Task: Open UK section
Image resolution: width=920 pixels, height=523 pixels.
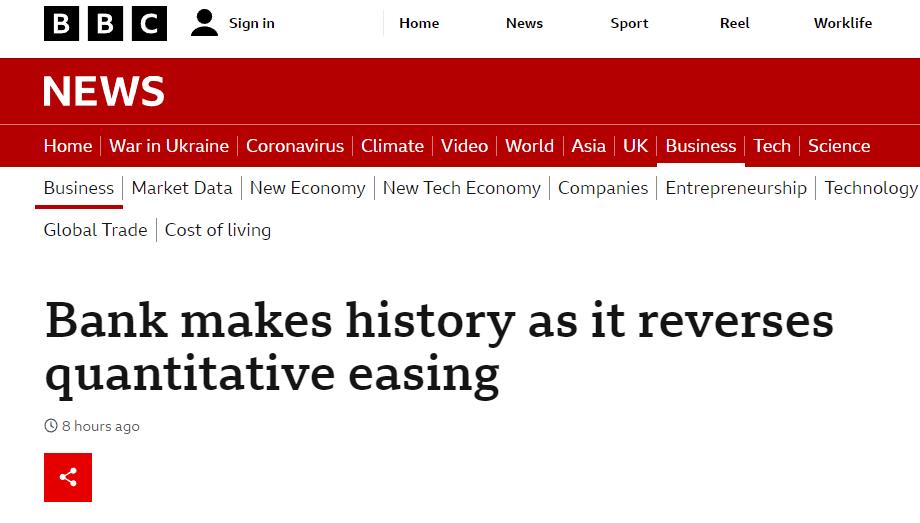Action: (635, 146)
